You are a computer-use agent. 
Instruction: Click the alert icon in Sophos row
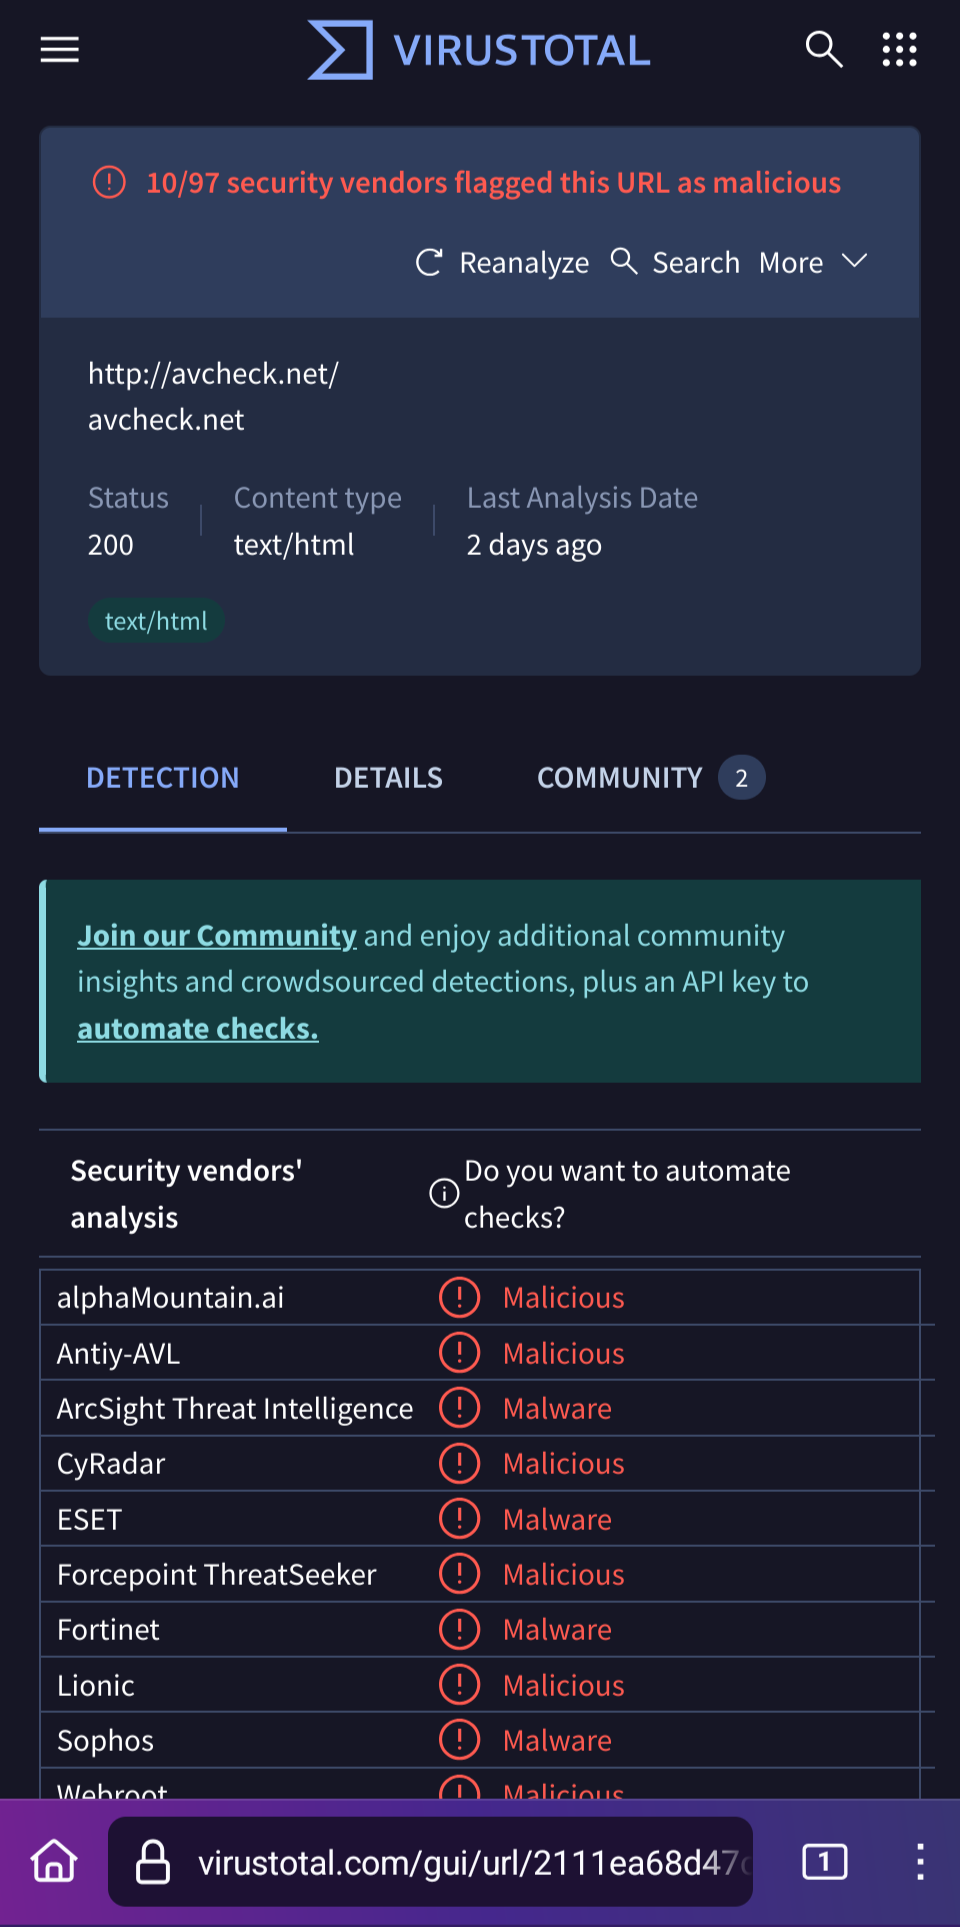[x=459, y=1740]
